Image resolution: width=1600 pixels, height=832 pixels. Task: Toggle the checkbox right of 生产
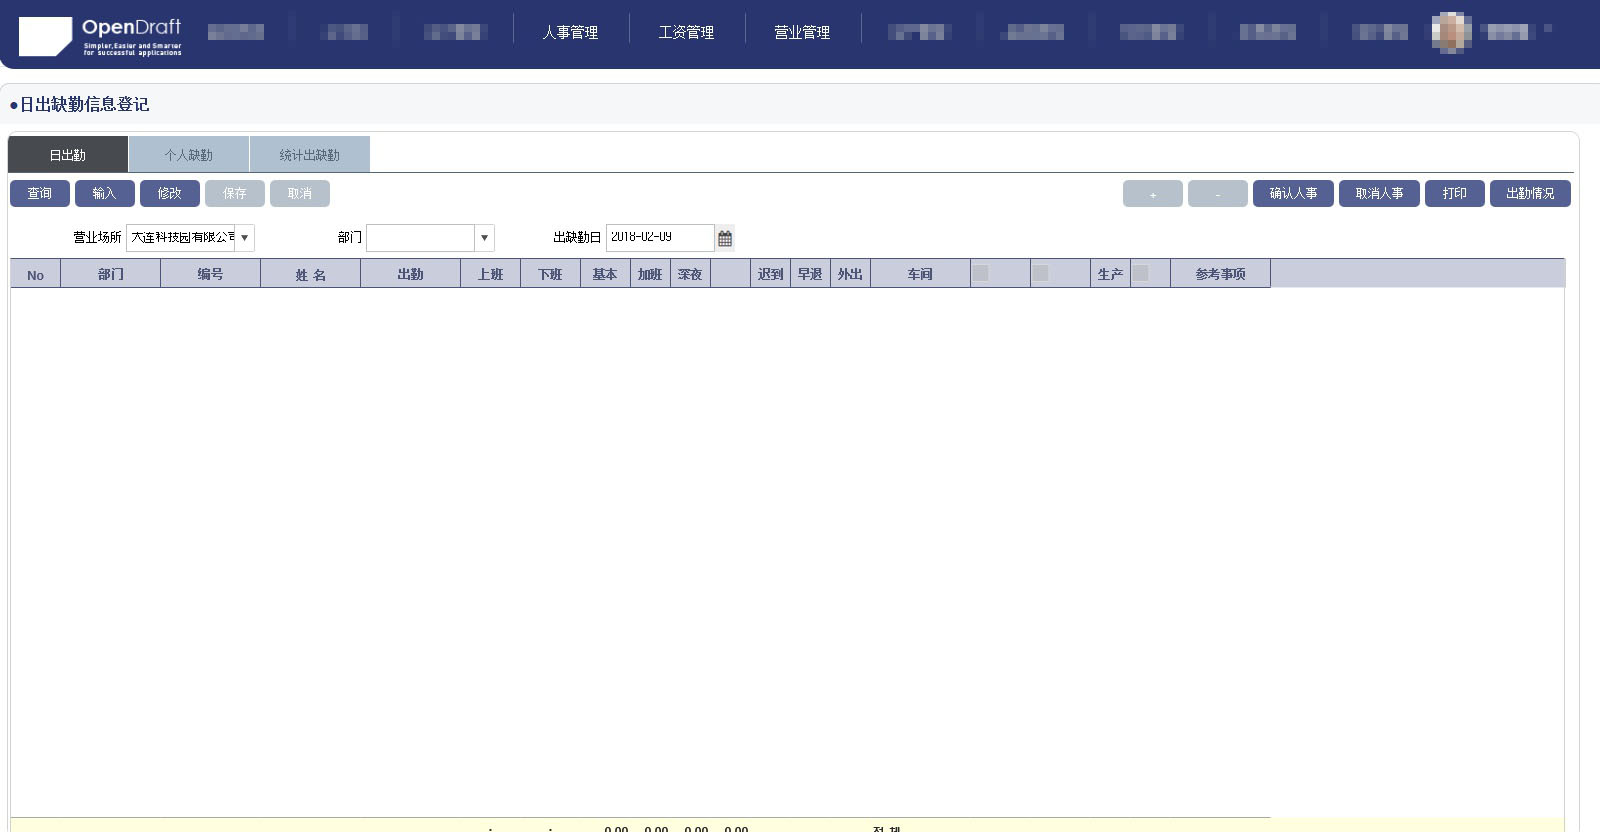pyautogui.click(x=1140, y=273)
